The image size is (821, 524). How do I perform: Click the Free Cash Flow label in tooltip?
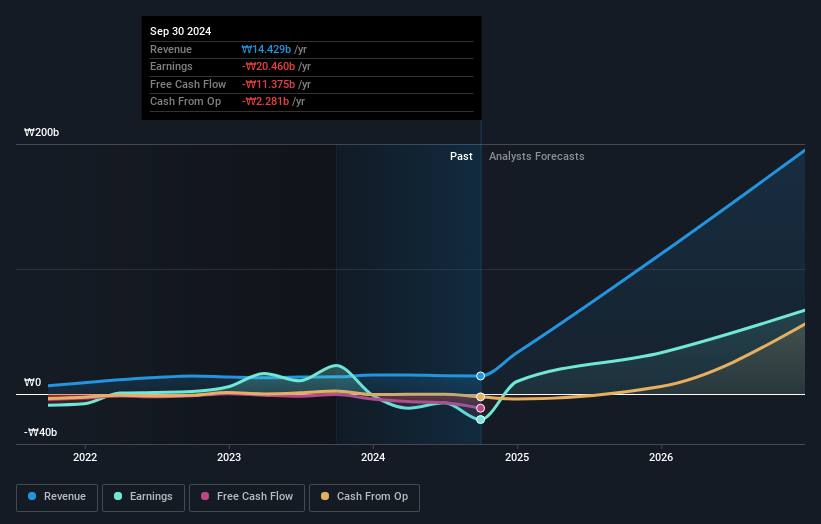(188, 84)
